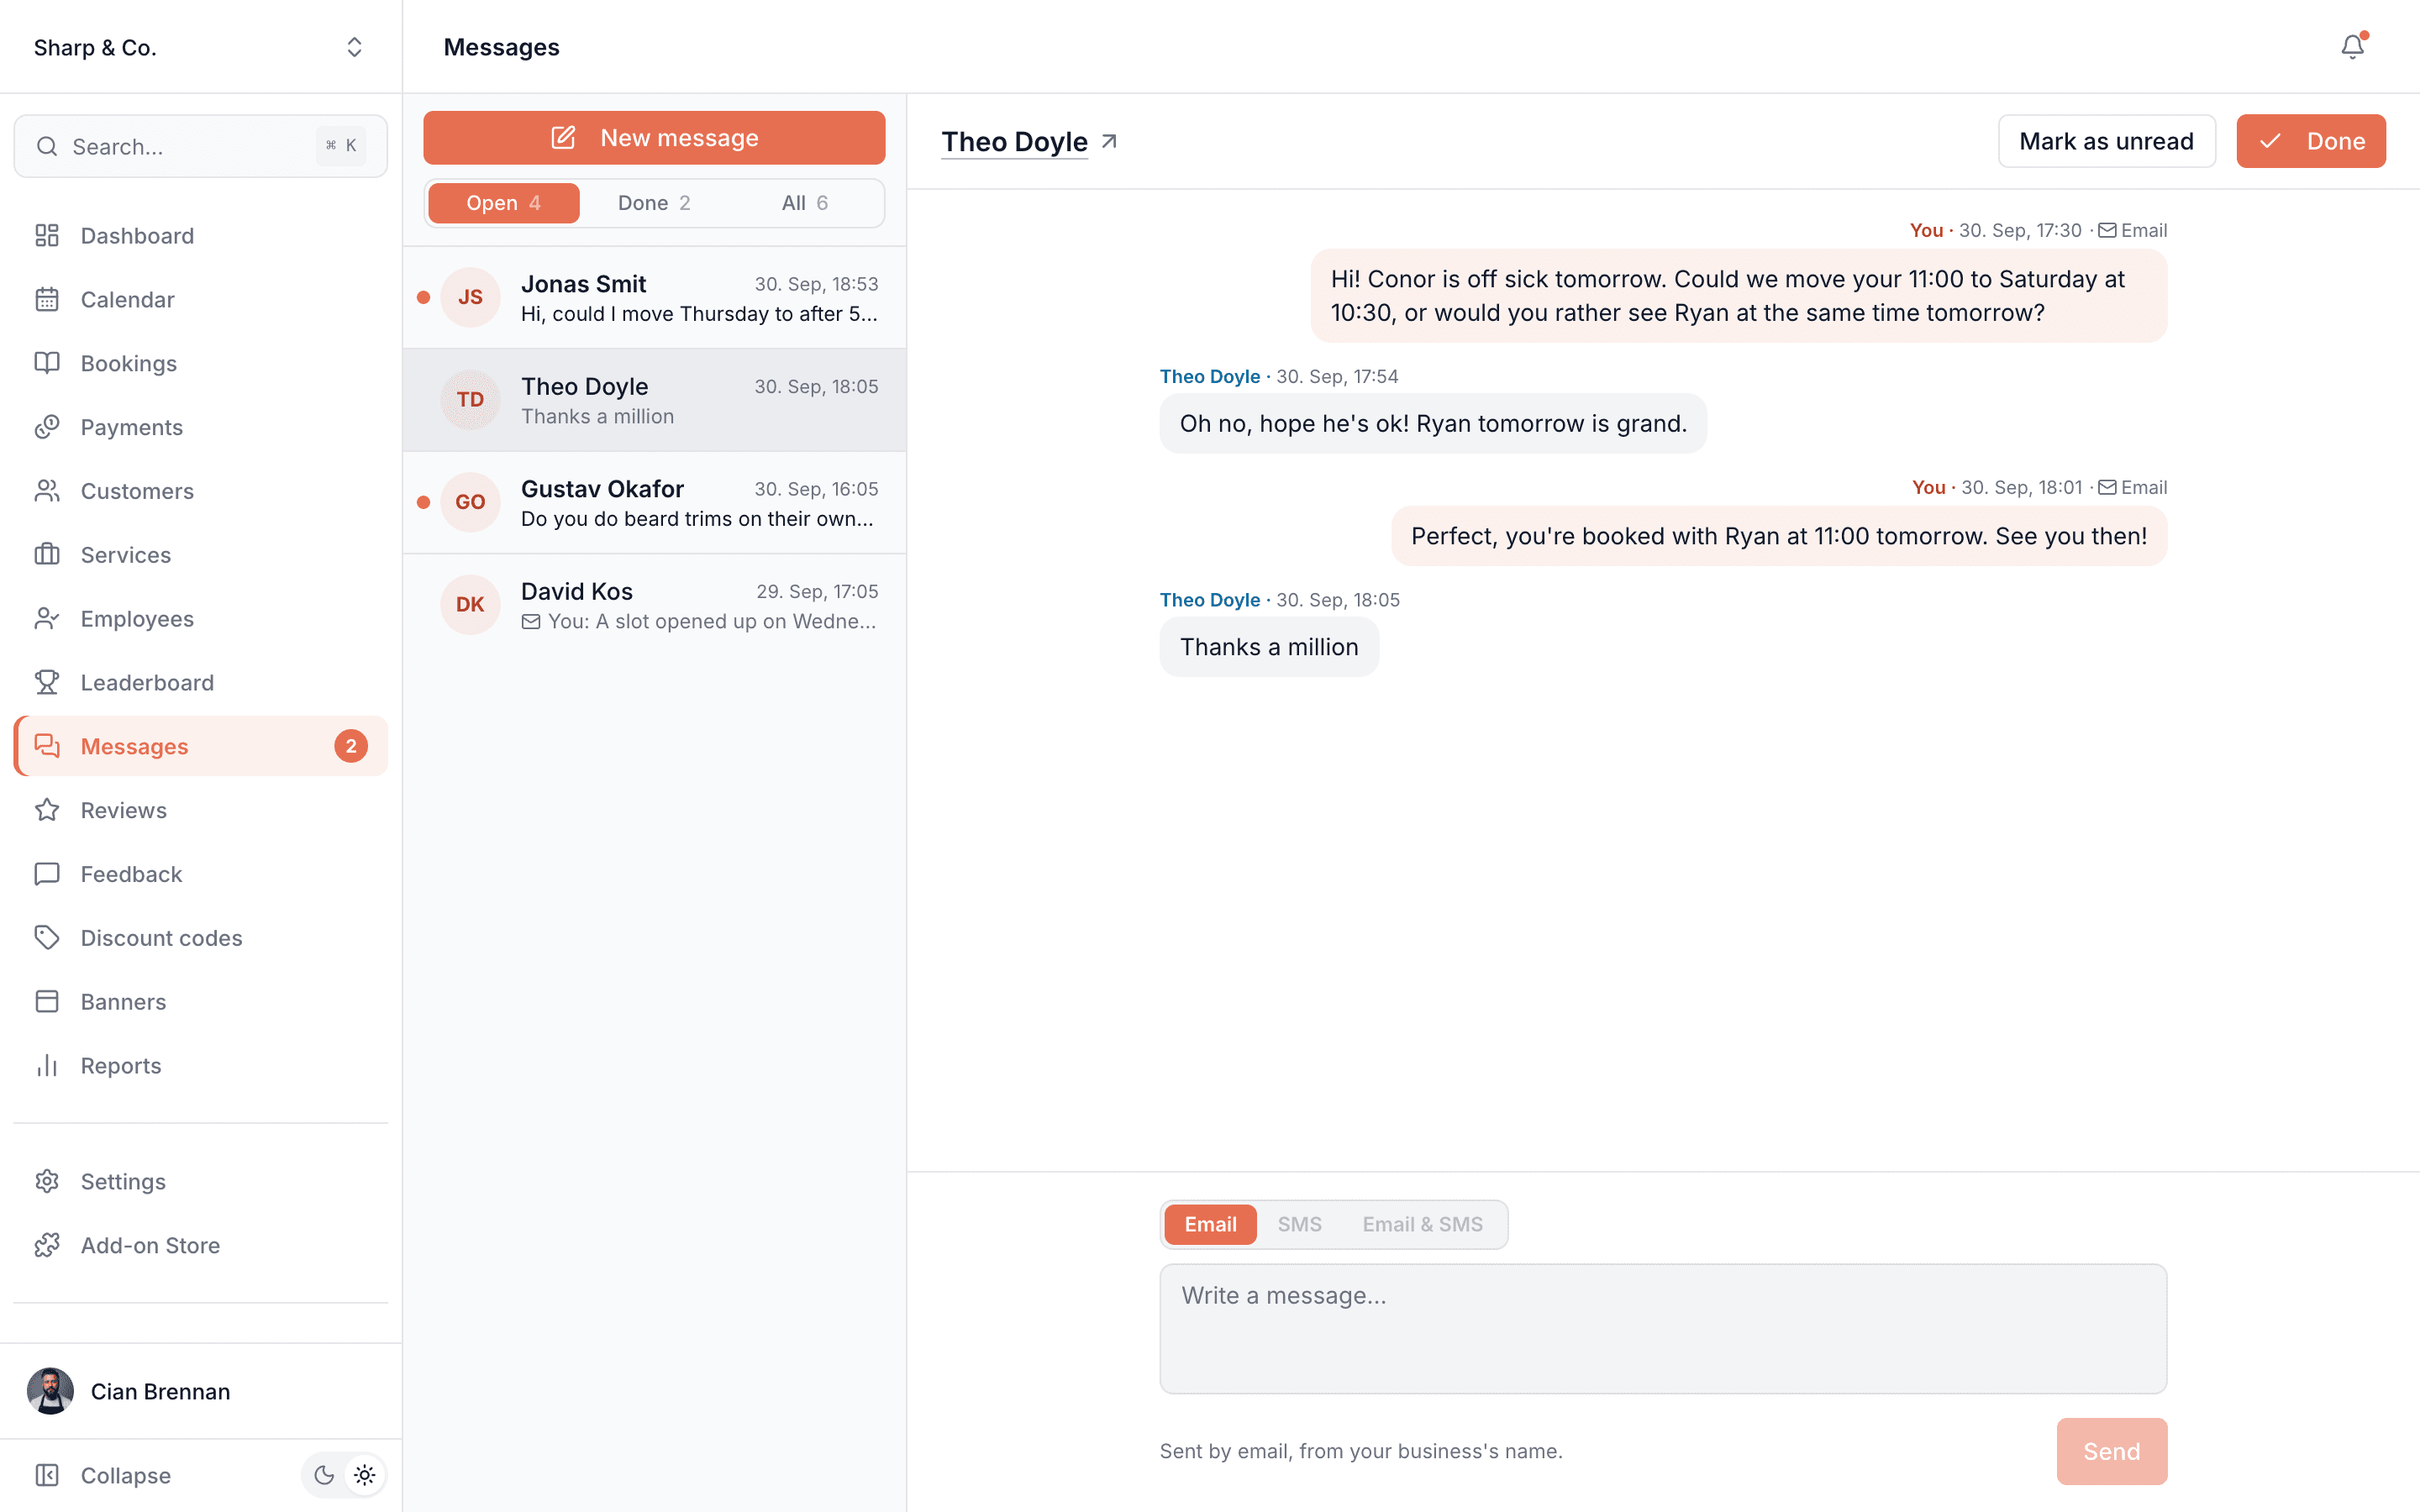Open Messages in the sidebar
This screenshot has height=1512, width=2420.
[200, 746]
